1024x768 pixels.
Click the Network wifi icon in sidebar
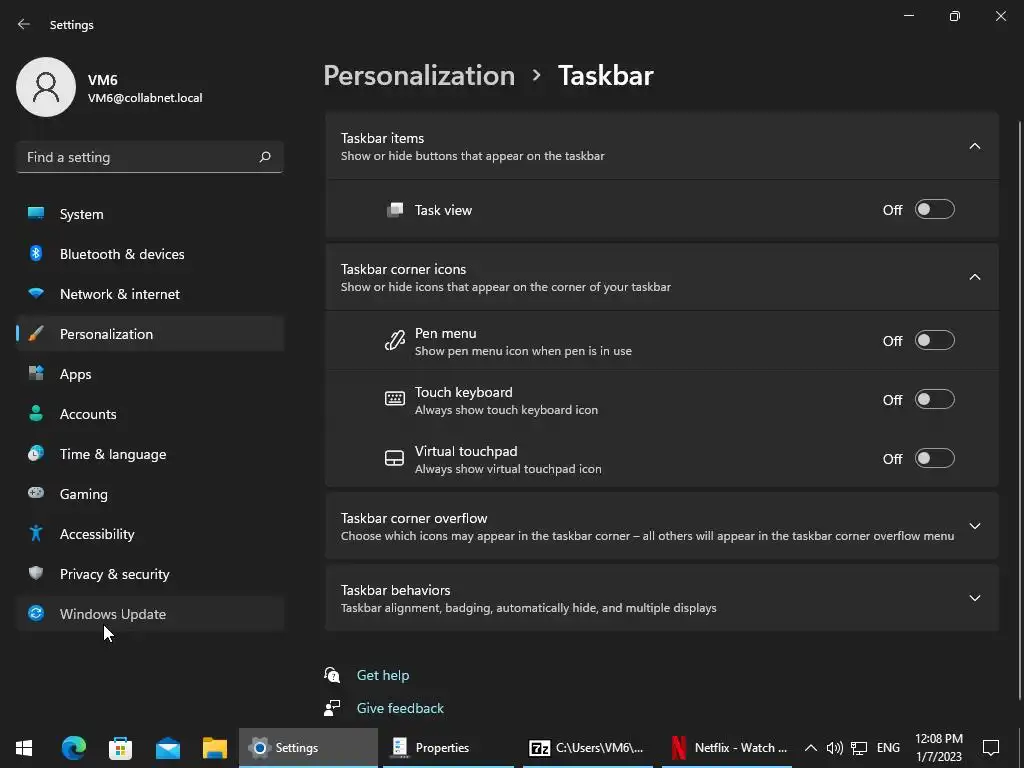pyautogui.click(x=36, y=293)
